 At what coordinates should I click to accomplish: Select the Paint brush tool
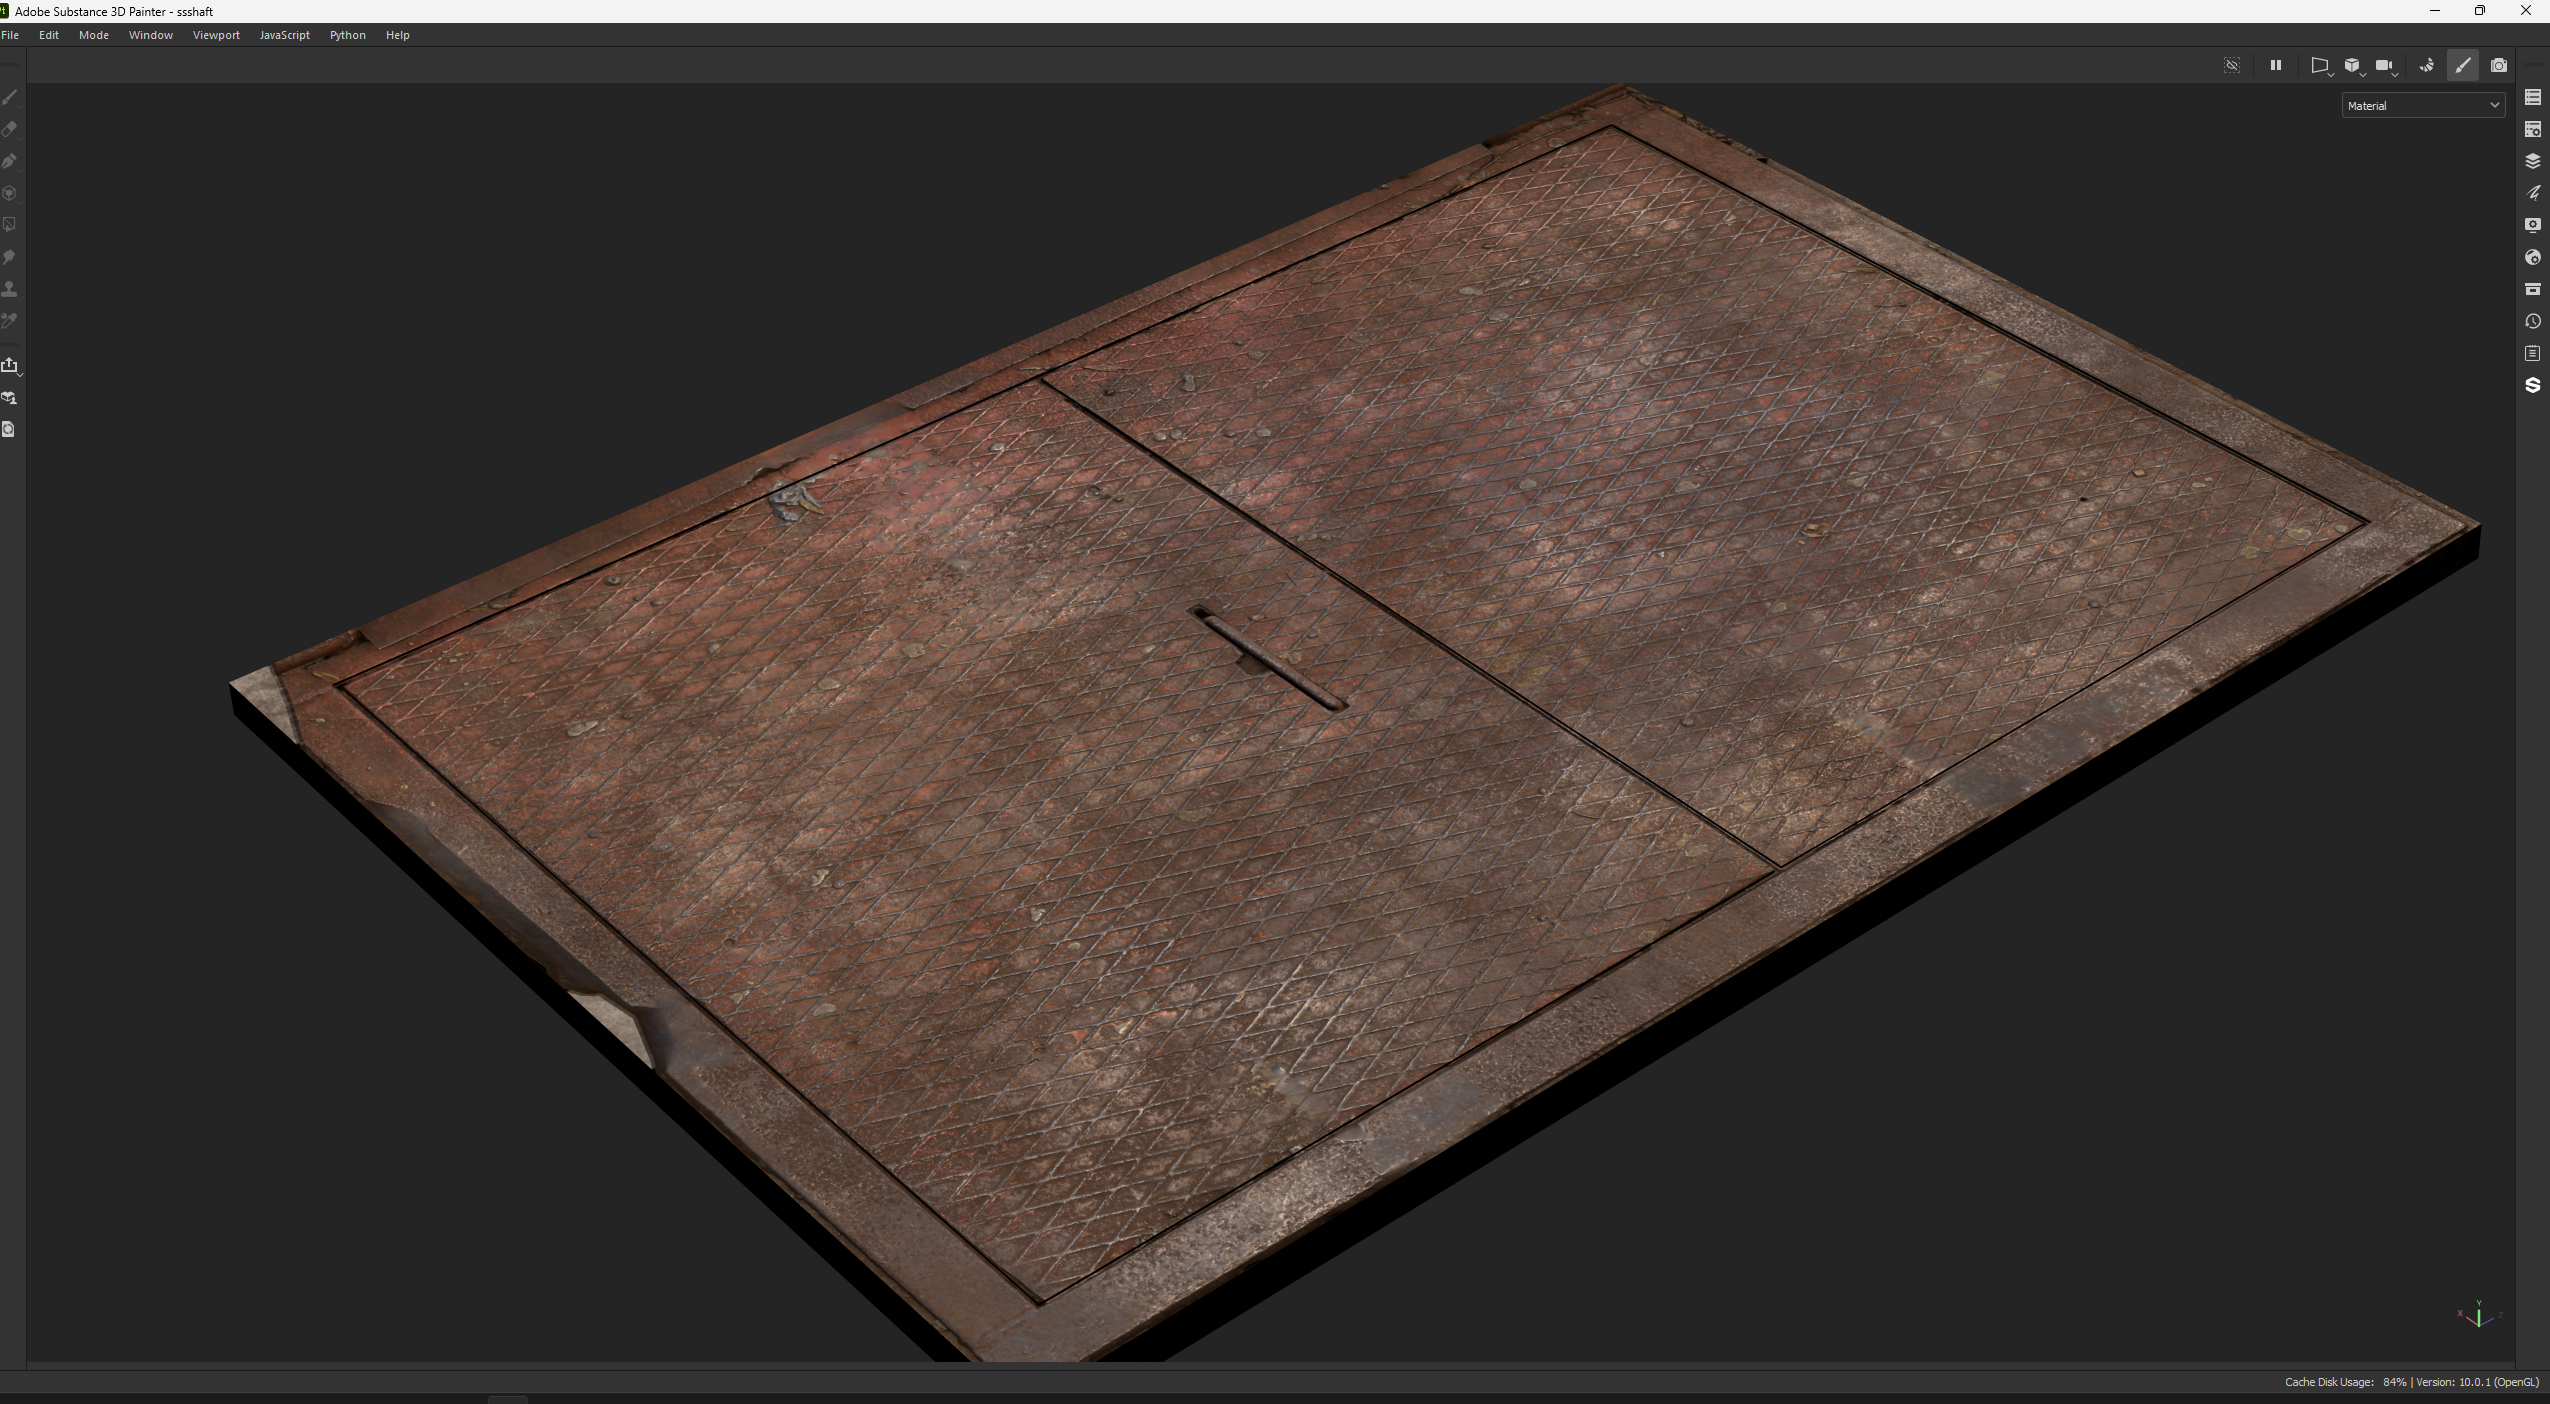click(x=10, y=97)
